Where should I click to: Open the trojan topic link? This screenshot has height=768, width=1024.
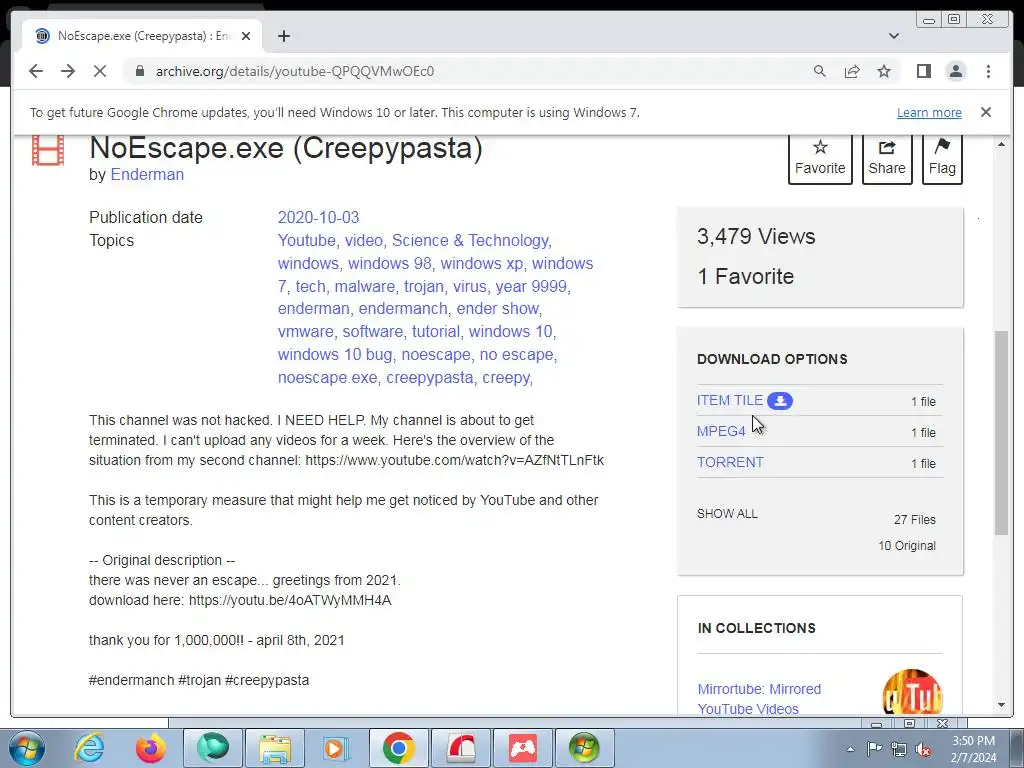[x=423, y=286]
